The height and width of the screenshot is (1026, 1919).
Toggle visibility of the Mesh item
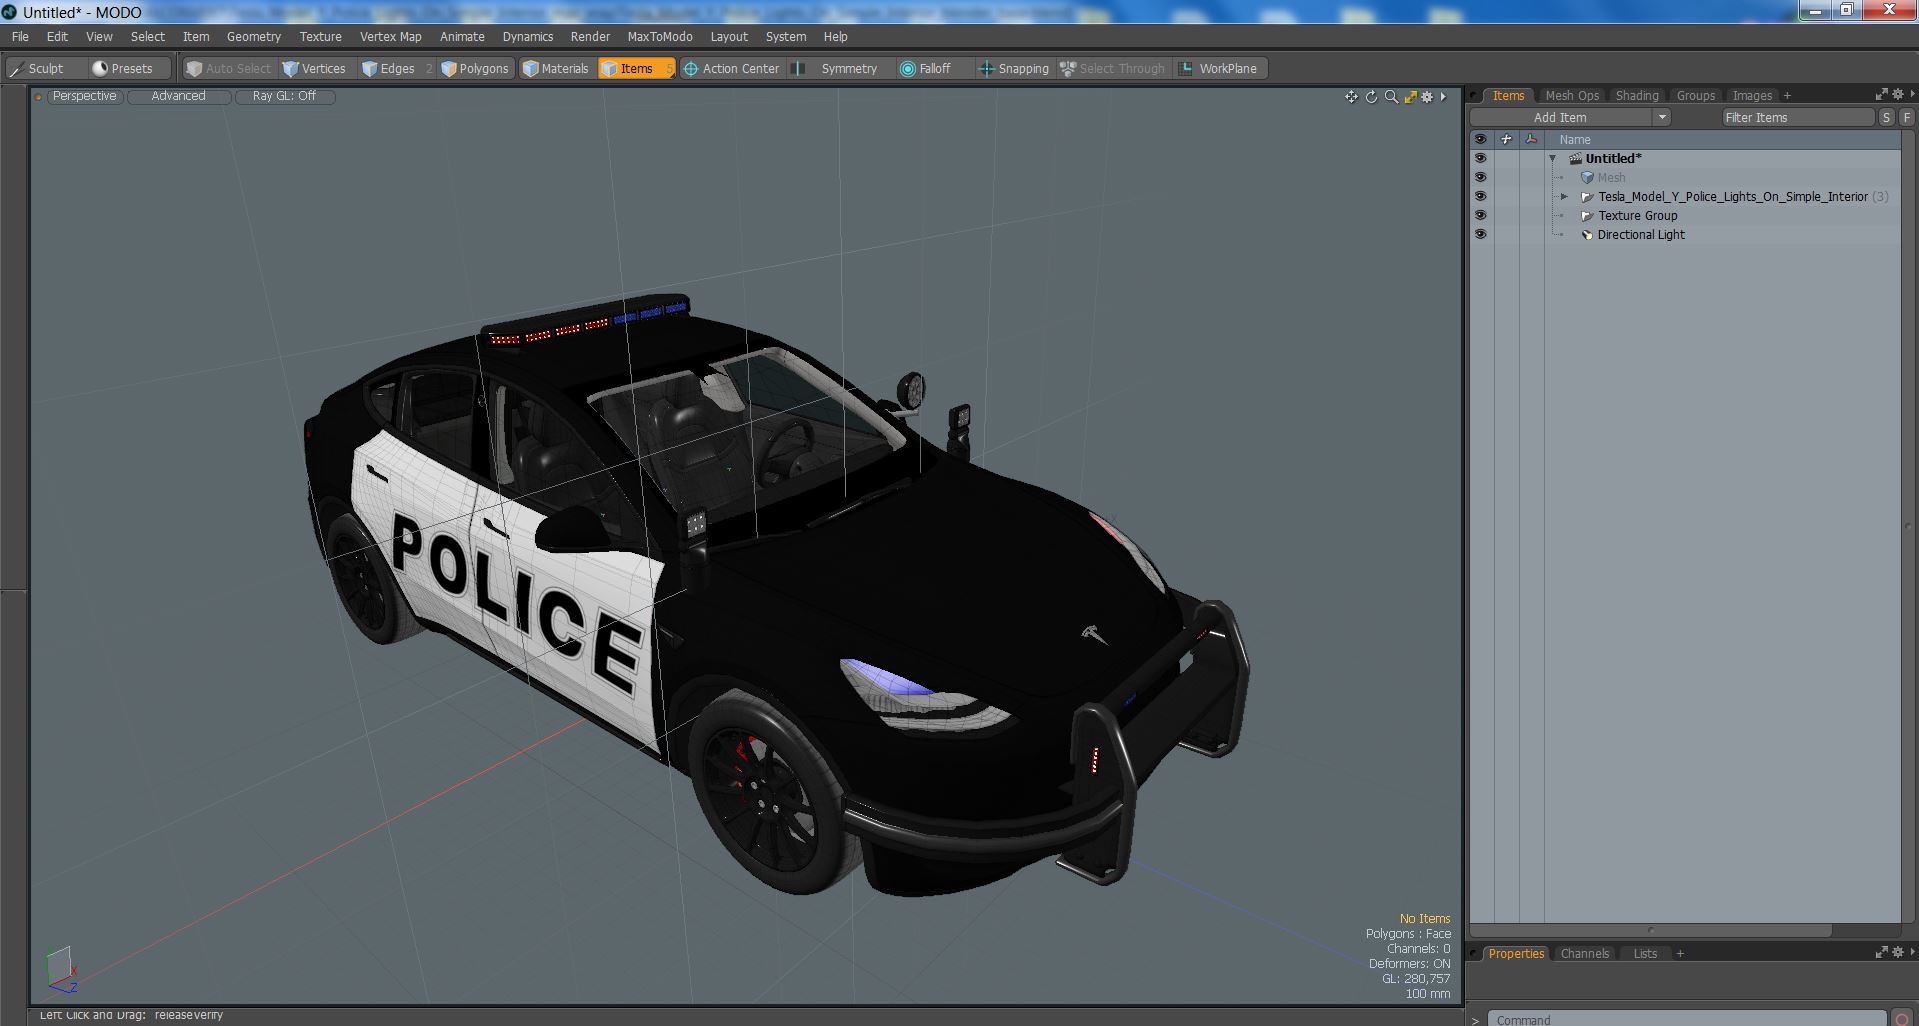1480,177
